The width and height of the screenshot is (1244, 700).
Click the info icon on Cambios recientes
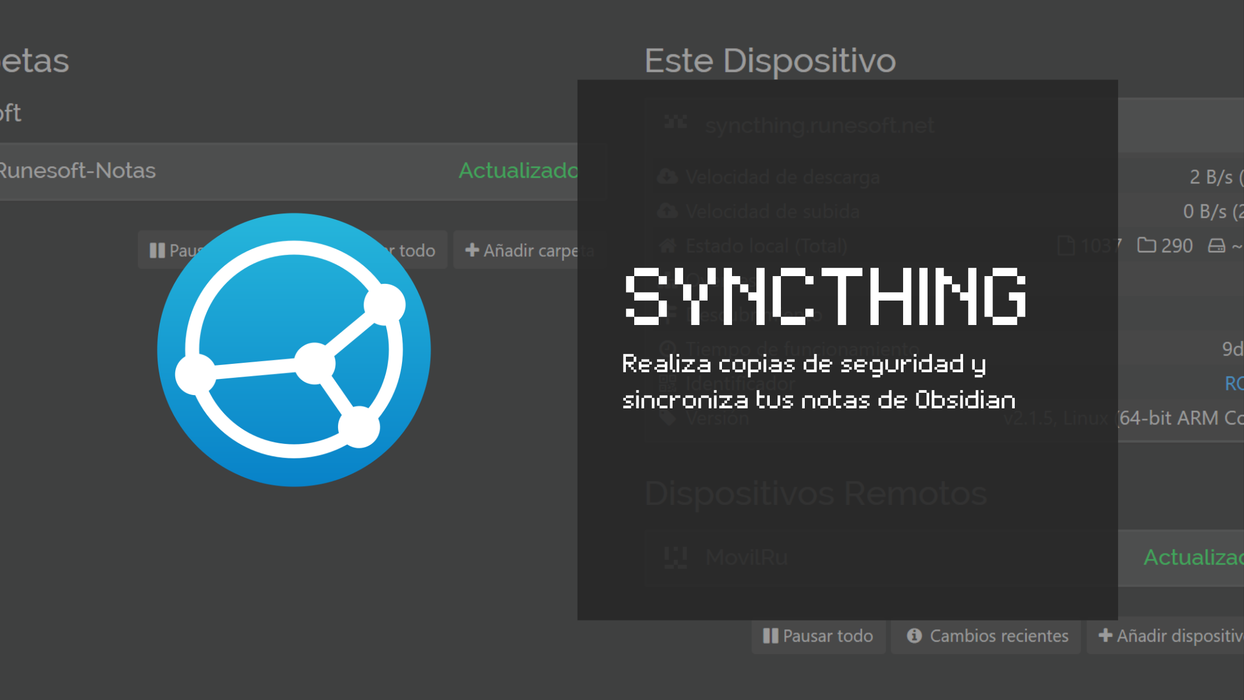(x=914, y=635)
